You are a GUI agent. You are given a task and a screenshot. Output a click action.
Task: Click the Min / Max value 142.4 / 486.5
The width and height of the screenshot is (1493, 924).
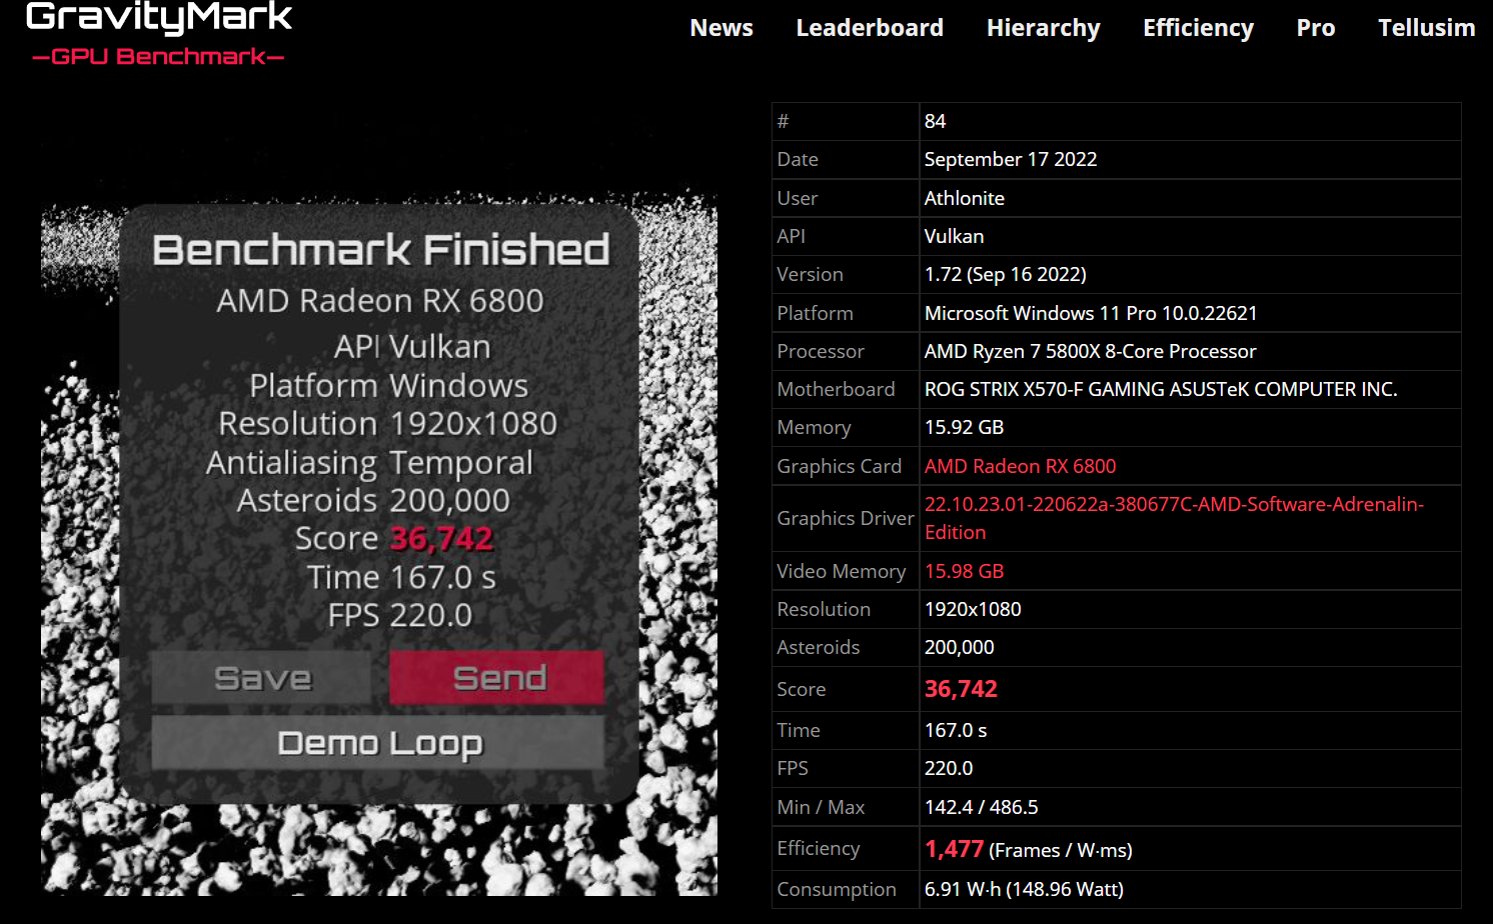click(x=981, y=807)
